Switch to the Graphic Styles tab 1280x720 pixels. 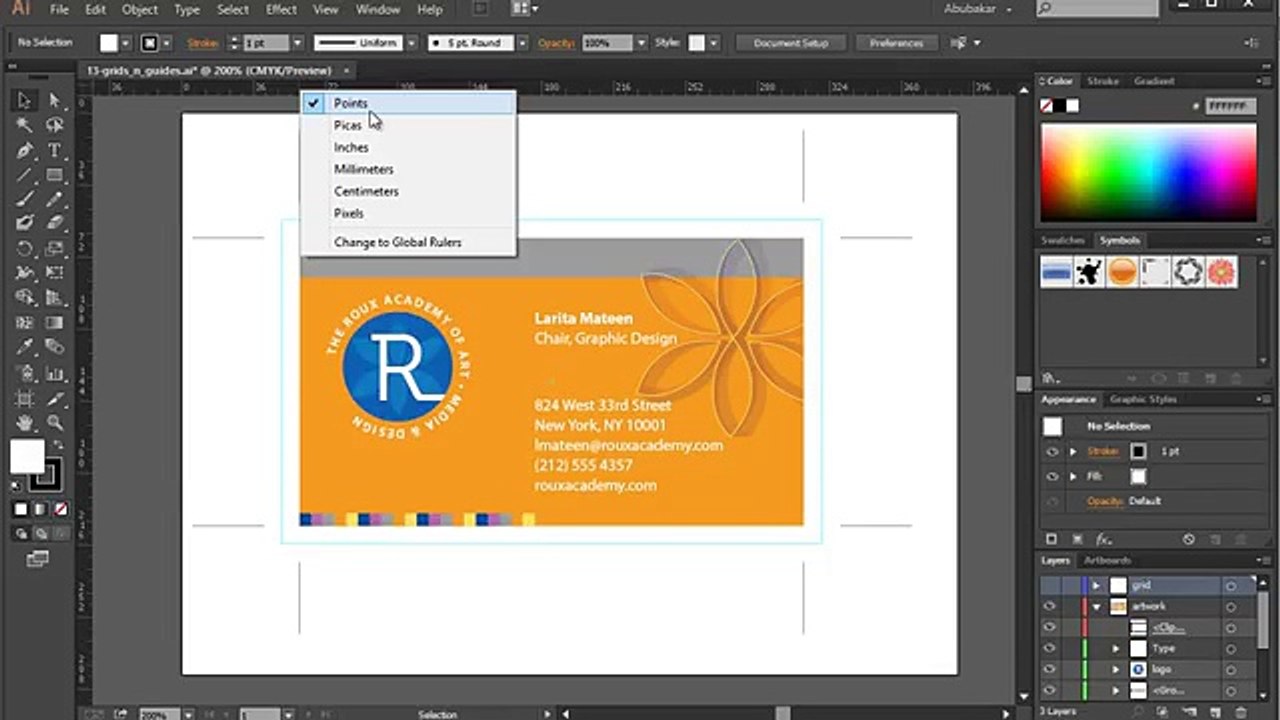click(1143, 399)
